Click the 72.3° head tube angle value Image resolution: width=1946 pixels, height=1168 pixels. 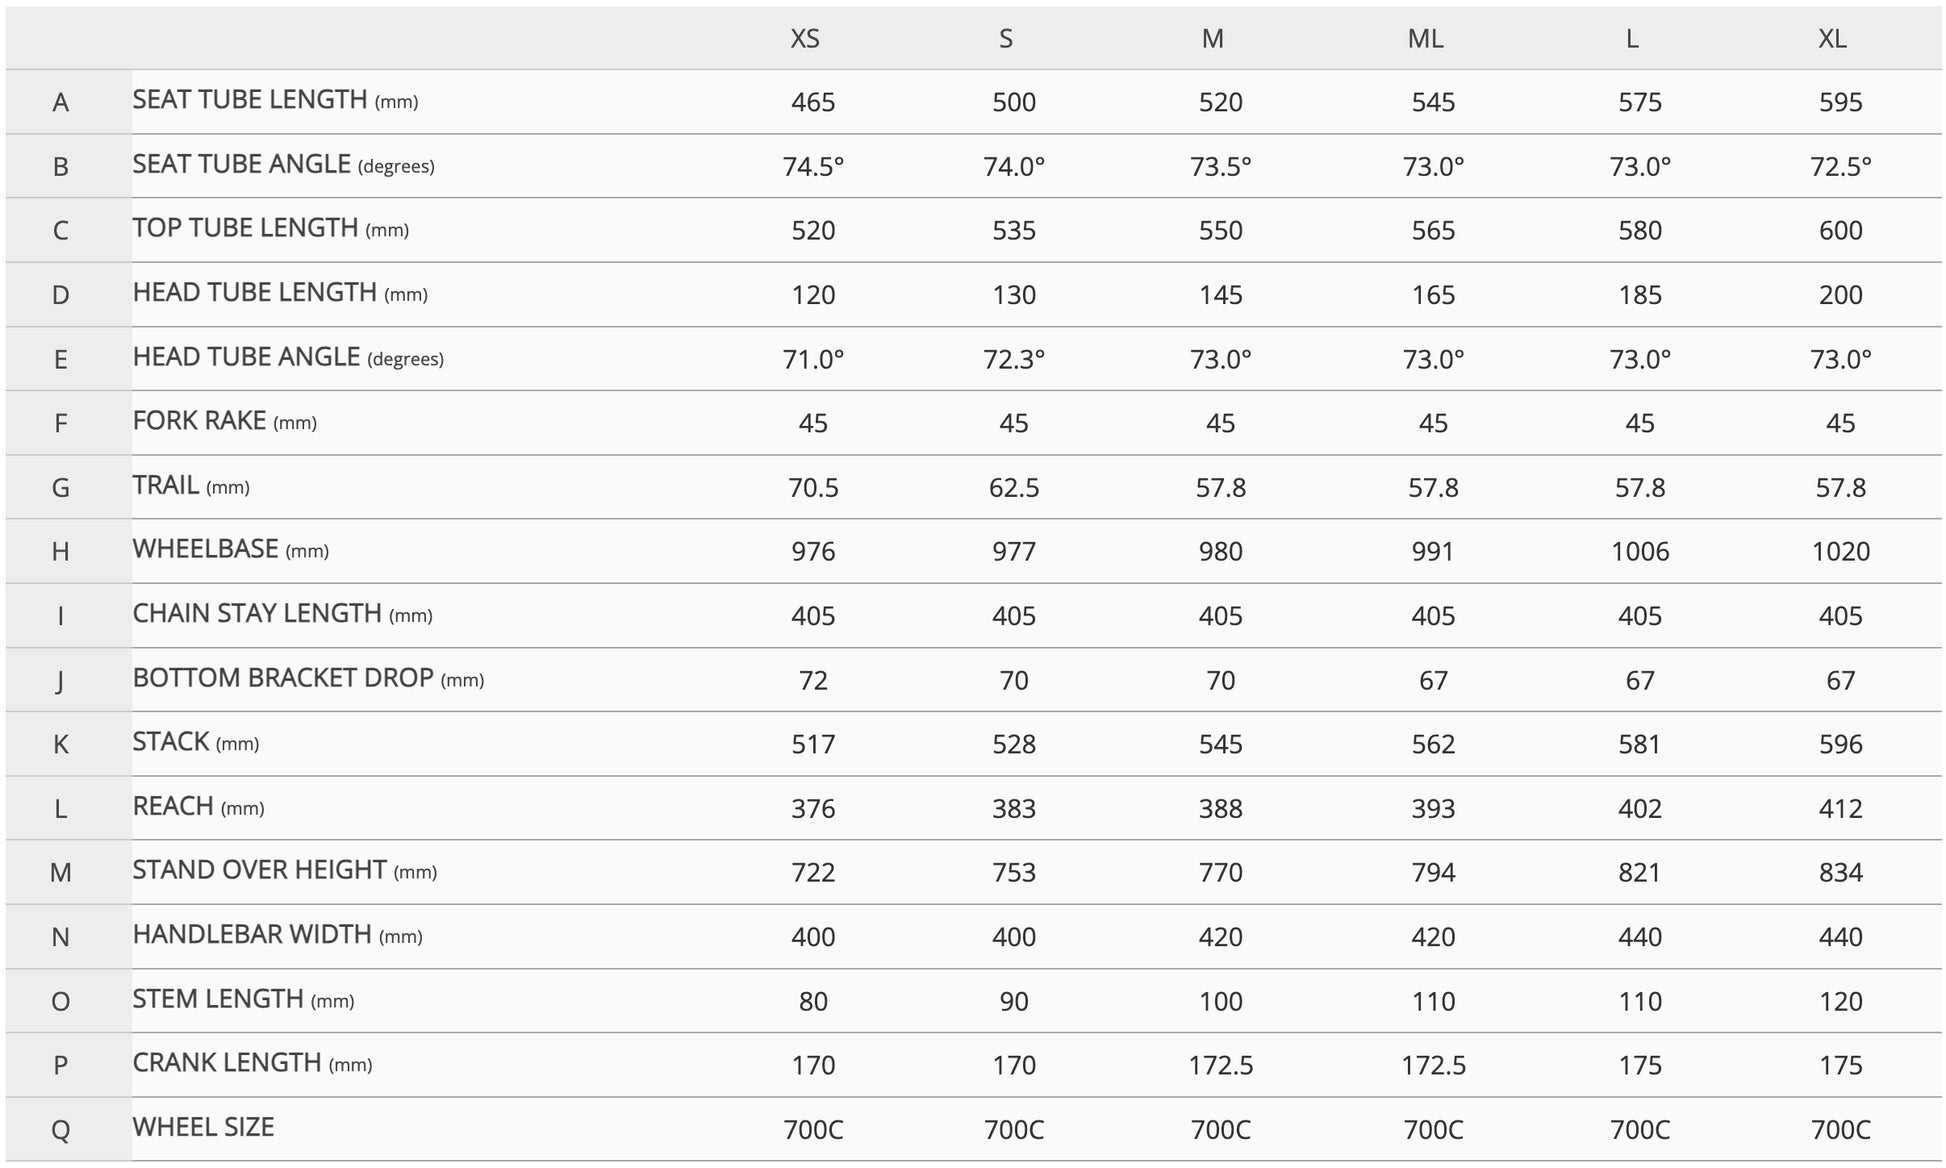coord(1013,359)
